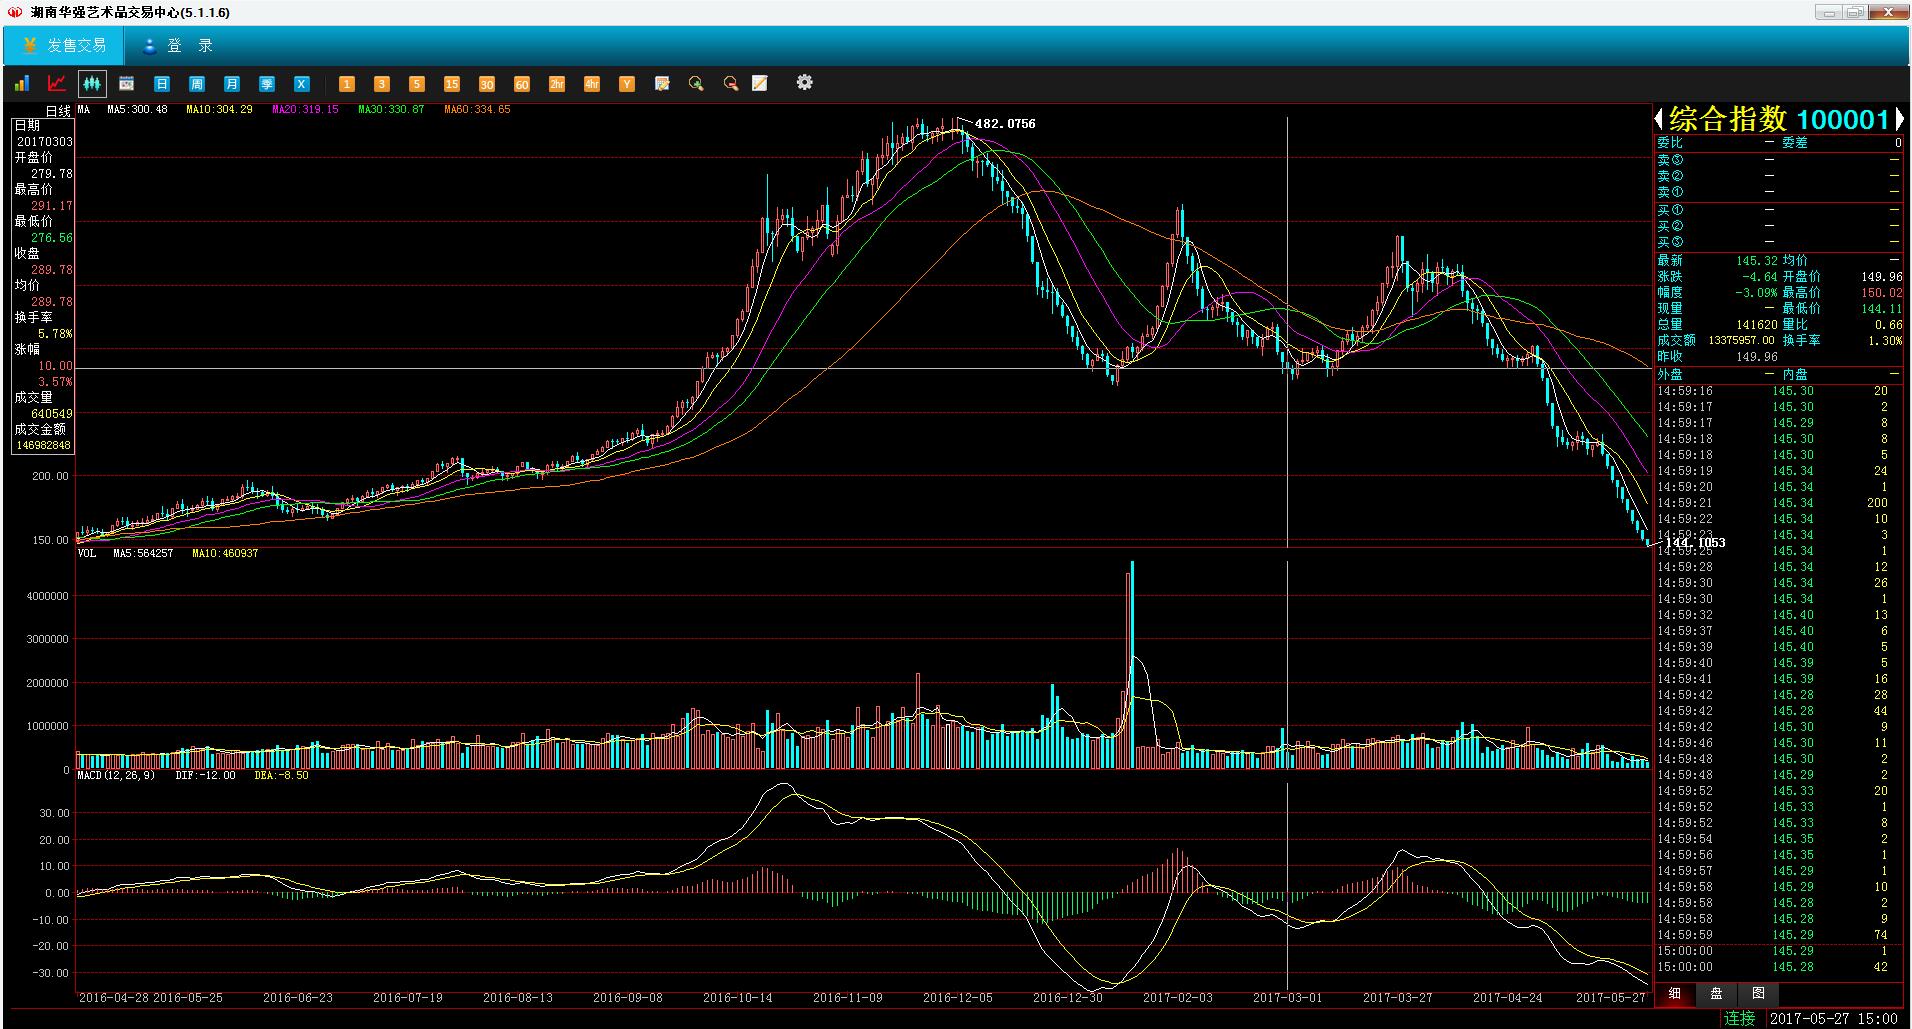Open the bar chart quote list icon
This screenshot has width=1912, height=1029.
point(22,84)
